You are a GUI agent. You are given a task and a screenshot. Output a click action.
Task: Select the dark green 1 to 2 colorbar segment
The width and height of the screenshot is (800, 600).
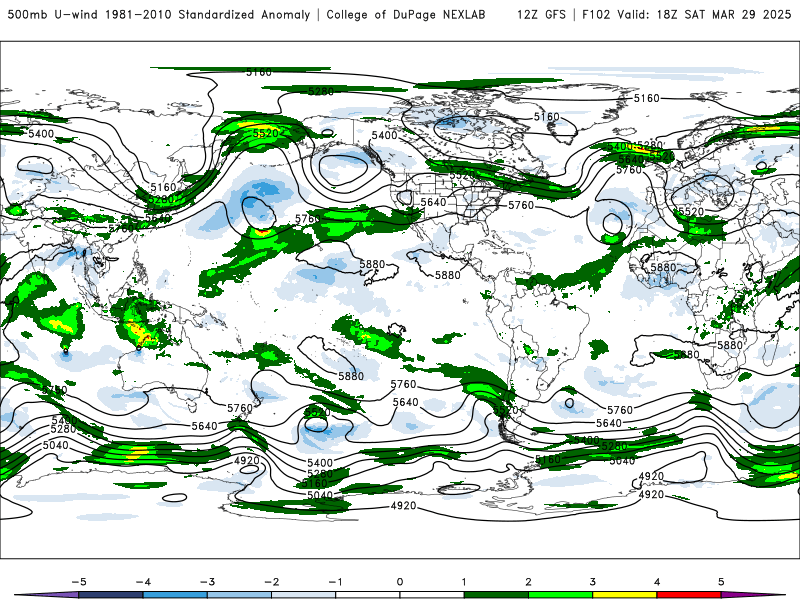(496, 595)
